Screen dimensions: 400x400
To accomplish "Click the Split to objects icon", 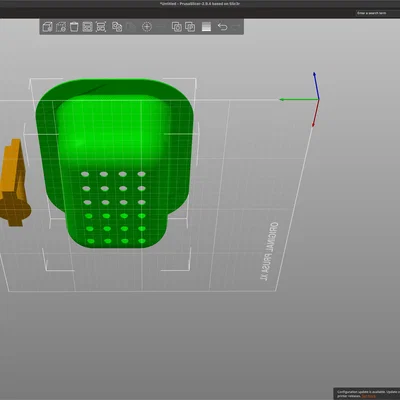I will [177, 27].
